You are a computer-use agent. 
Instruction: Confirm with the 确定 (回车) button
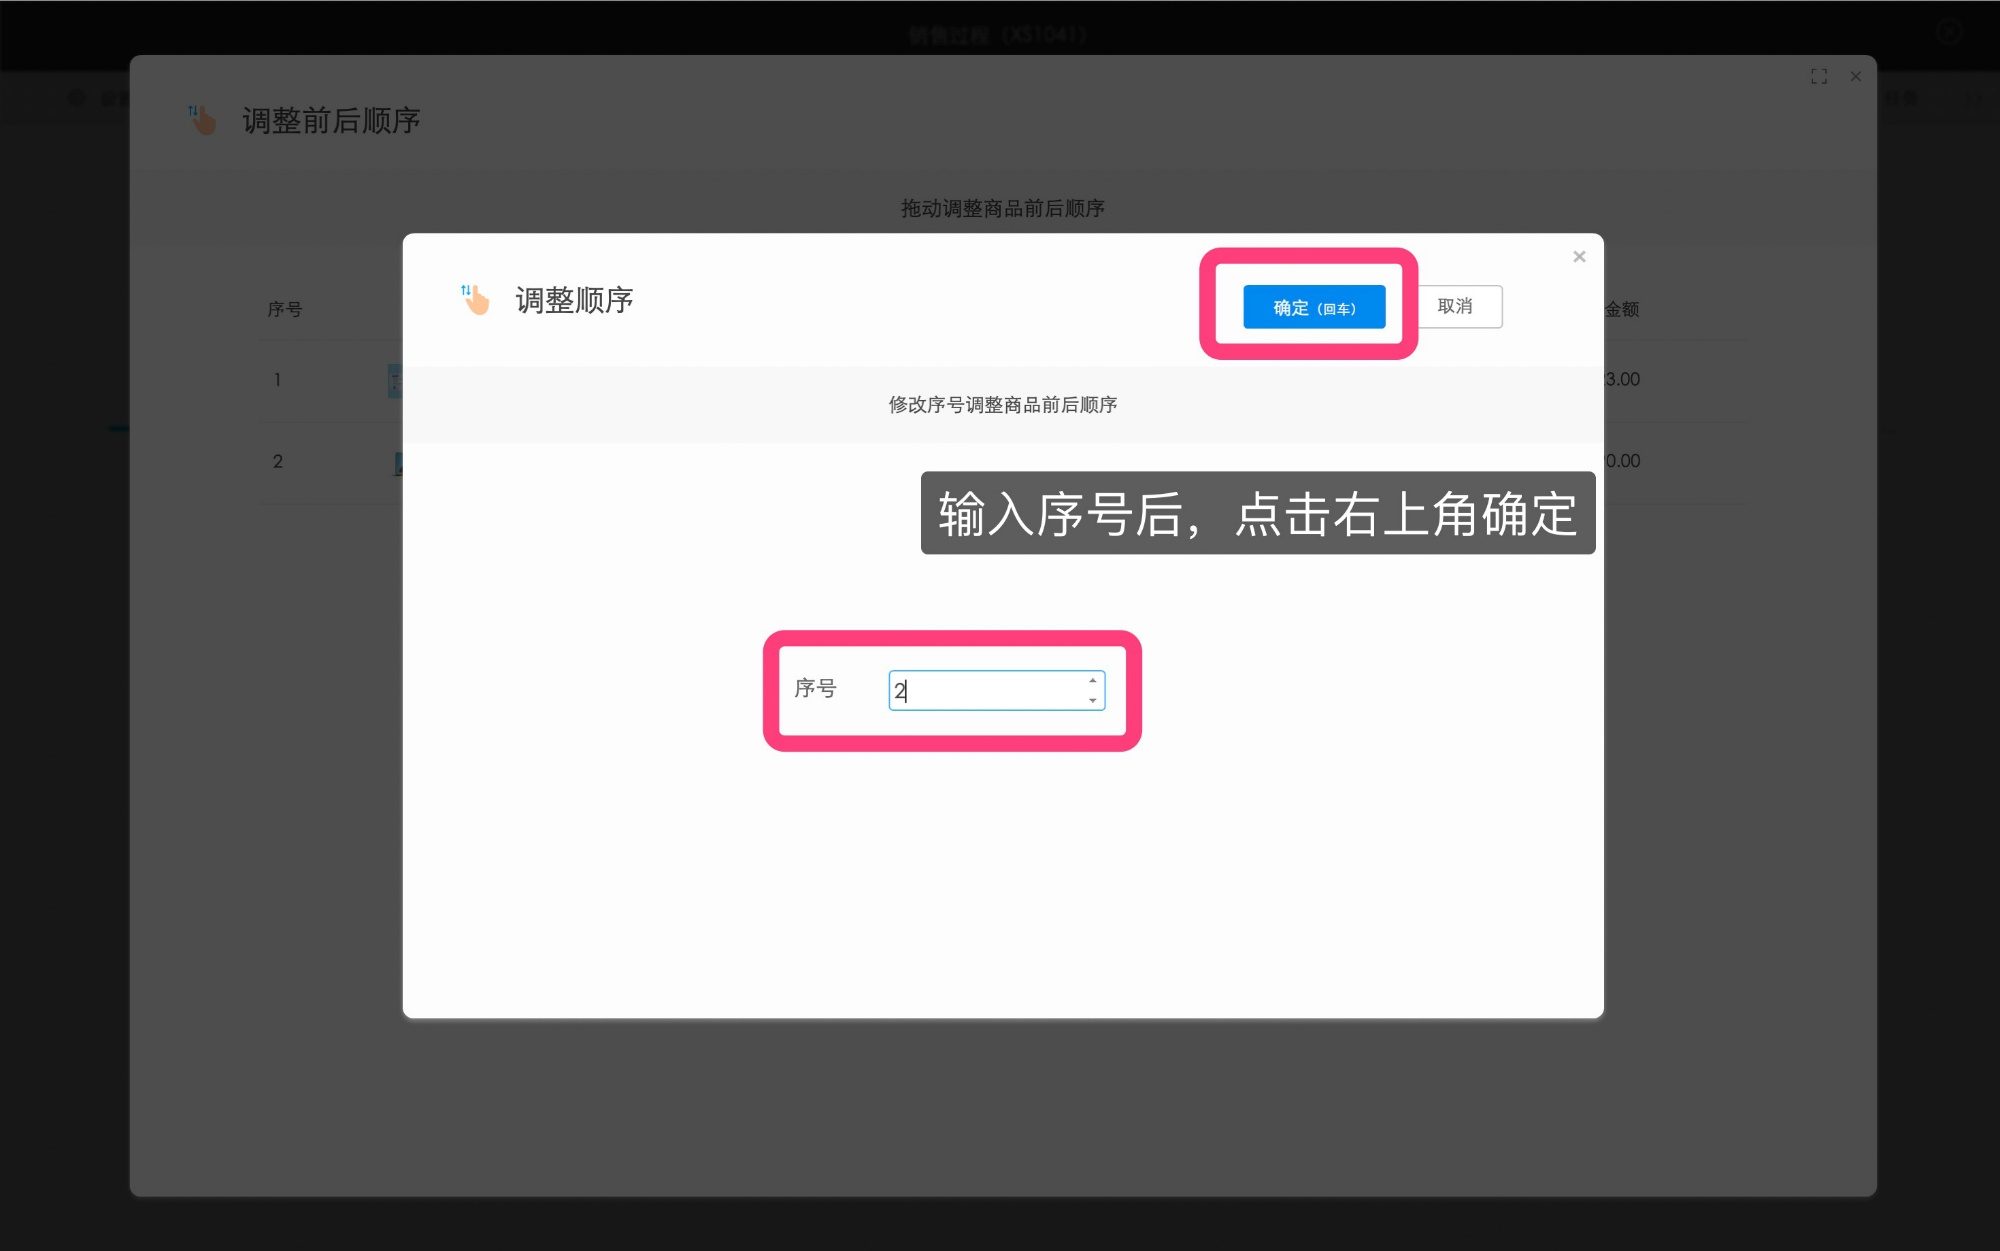[x=1314, y=307]
